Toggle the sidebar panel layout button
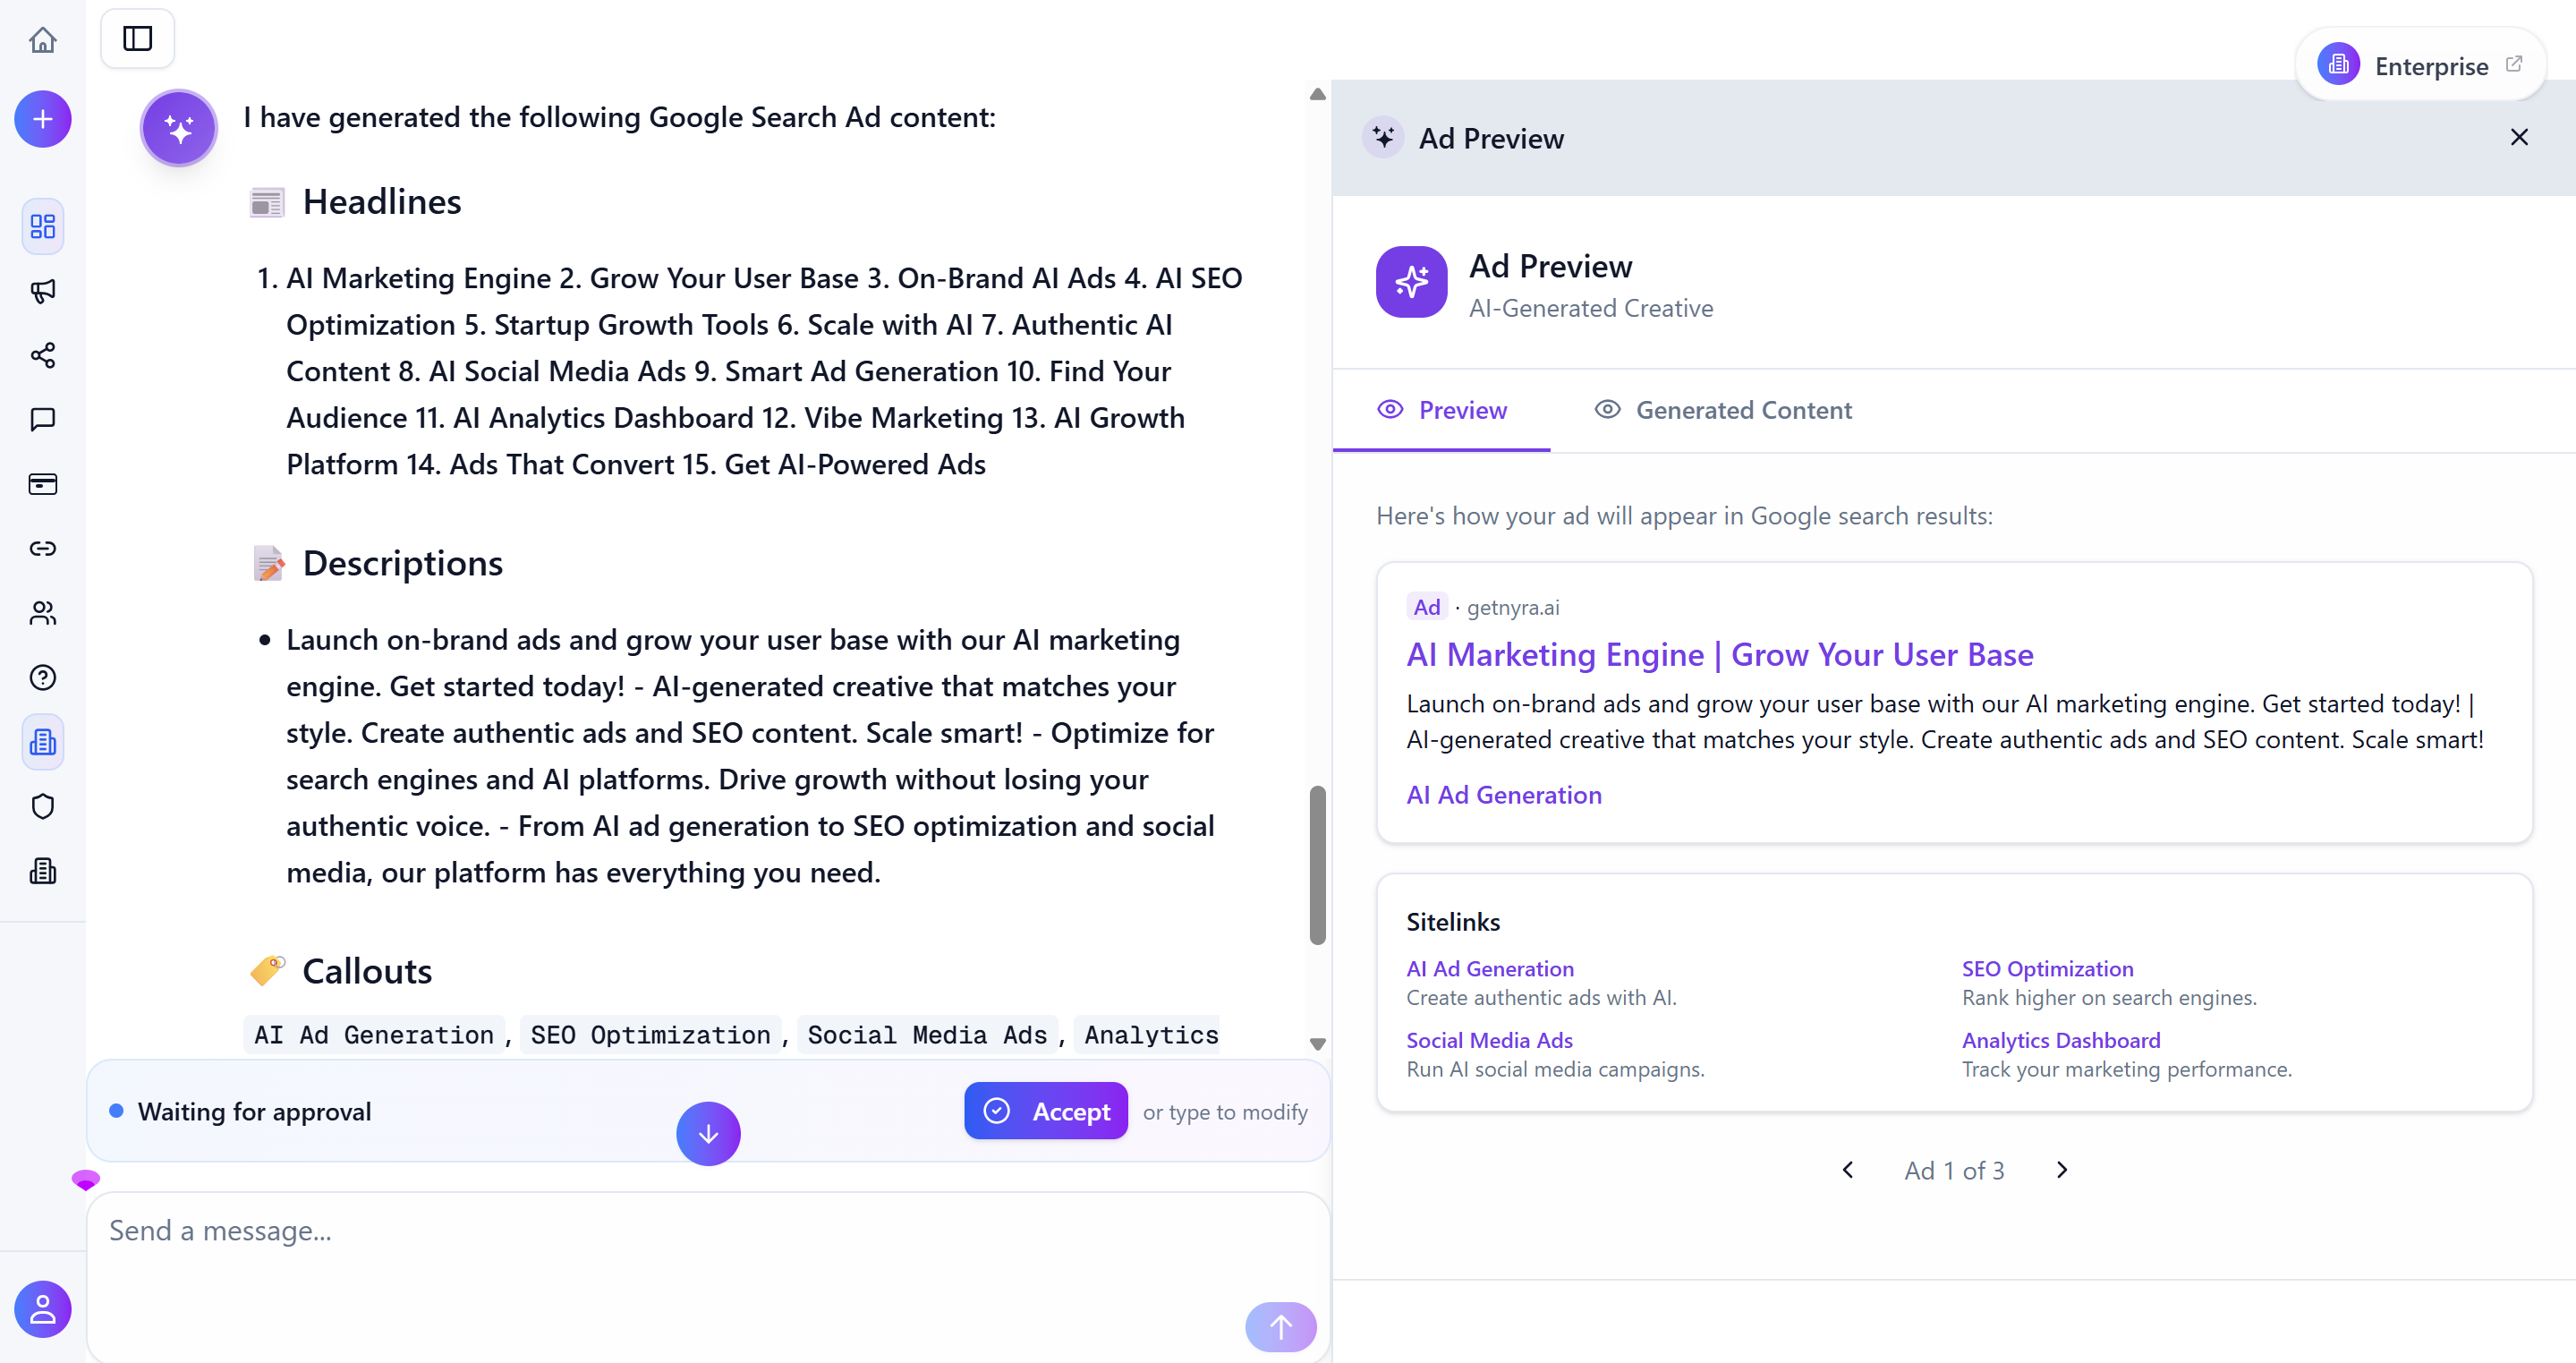This screenshot has width=2576, height=1363. tap(137, 38)
